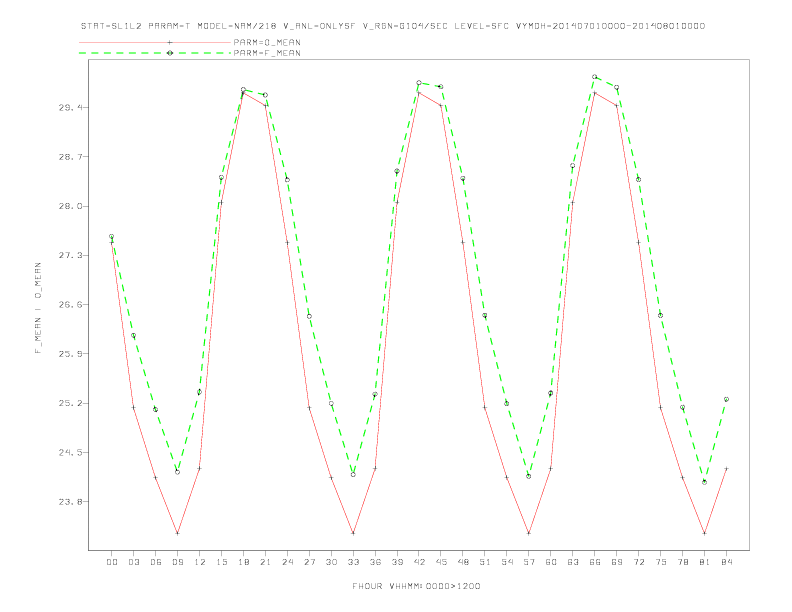Click x-axis tick label 60

pyautogui.click(x=551, y=562)
